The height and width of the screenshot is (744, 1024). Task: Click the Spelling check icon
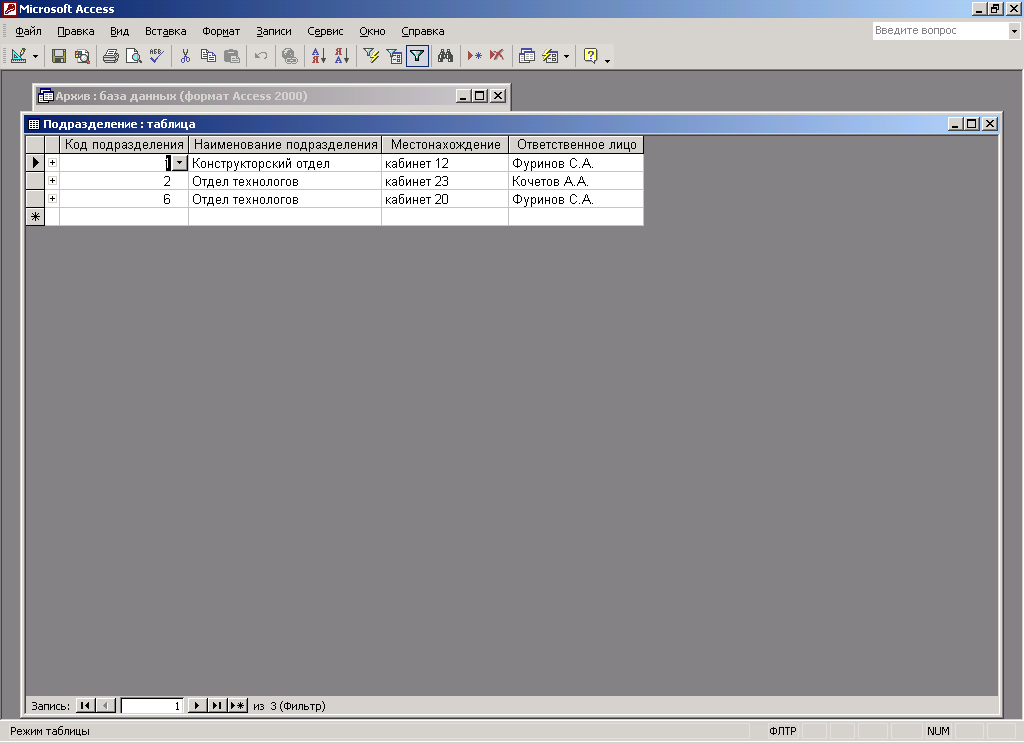(156, 56)
